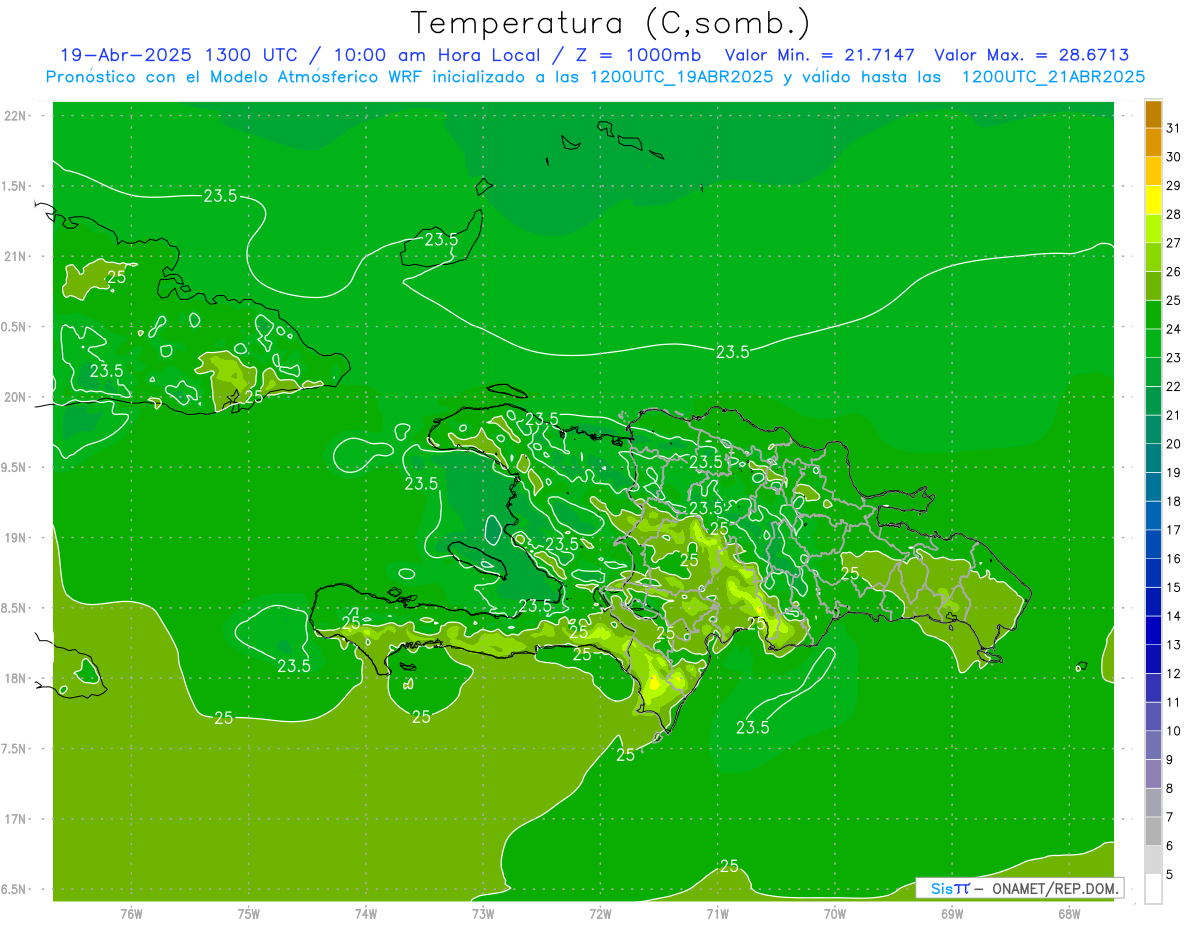
Task: Click the "74W" longitude axis label
Action: pyautogui.click(x=366, y=913)
